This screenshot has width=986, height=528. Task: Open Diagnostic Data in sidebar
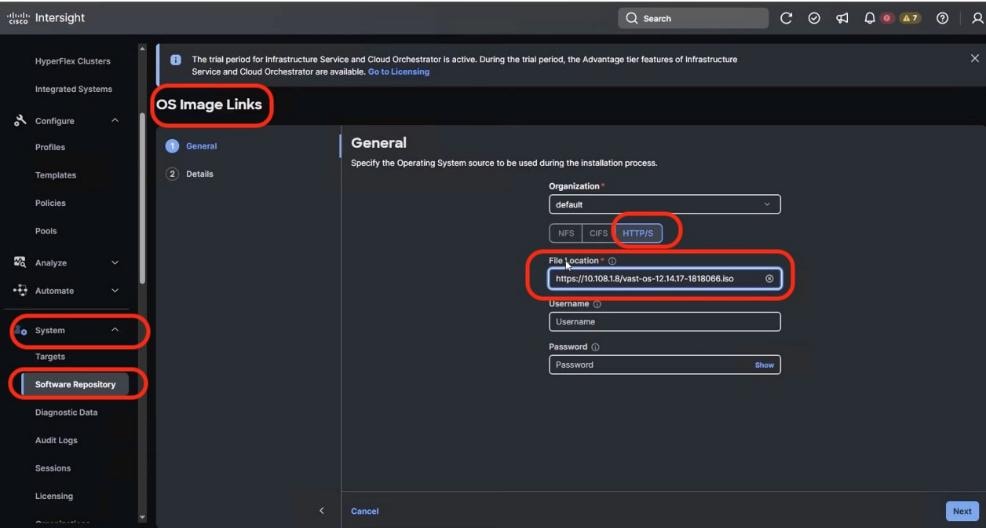pyautogui.click(x=66, y=412)
